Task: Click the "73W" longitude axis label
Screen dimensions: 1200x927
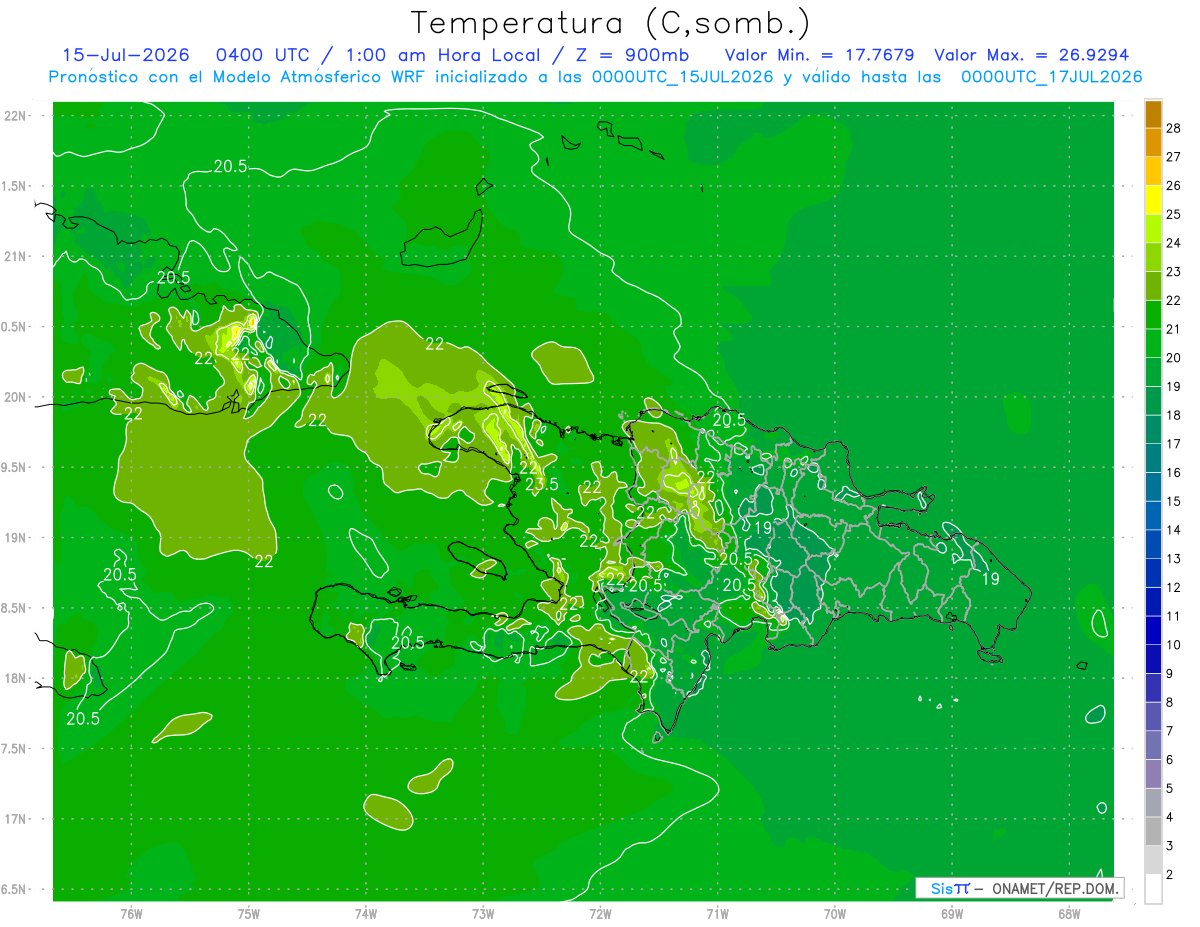Action: 483,913
